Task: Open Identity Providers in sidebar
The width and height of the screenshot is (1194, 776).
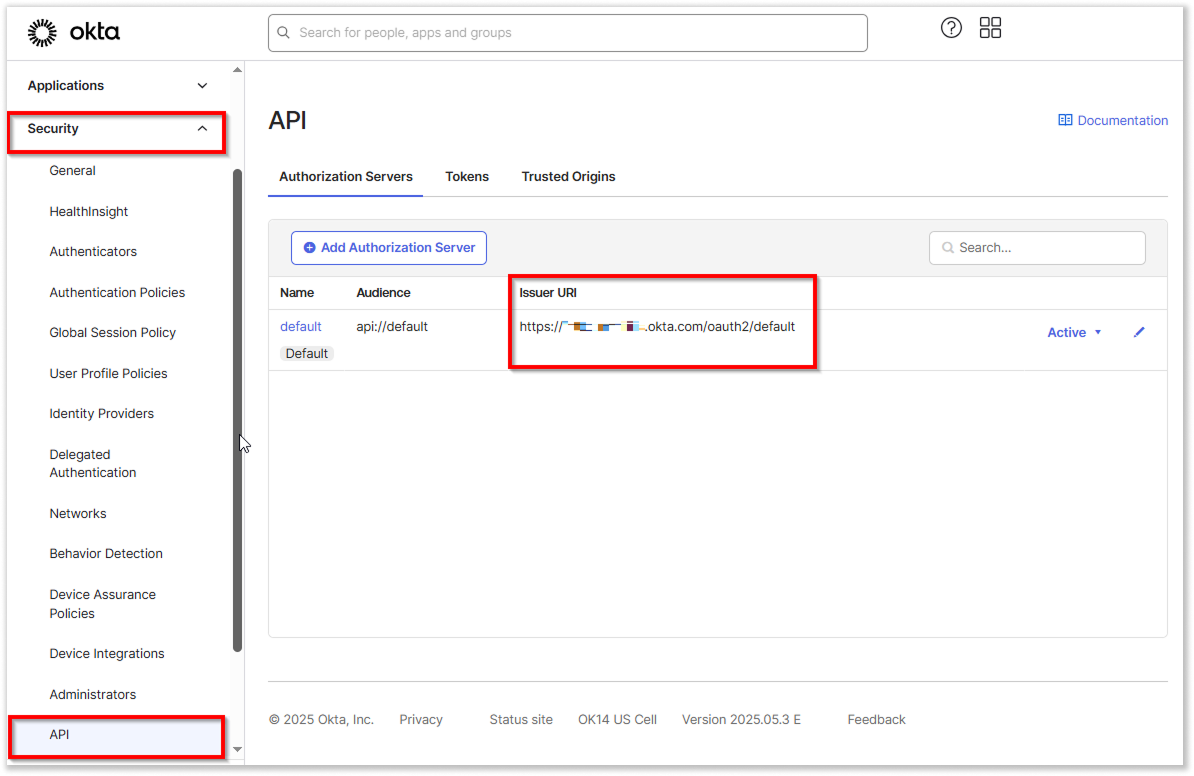Action: [101, 414]
